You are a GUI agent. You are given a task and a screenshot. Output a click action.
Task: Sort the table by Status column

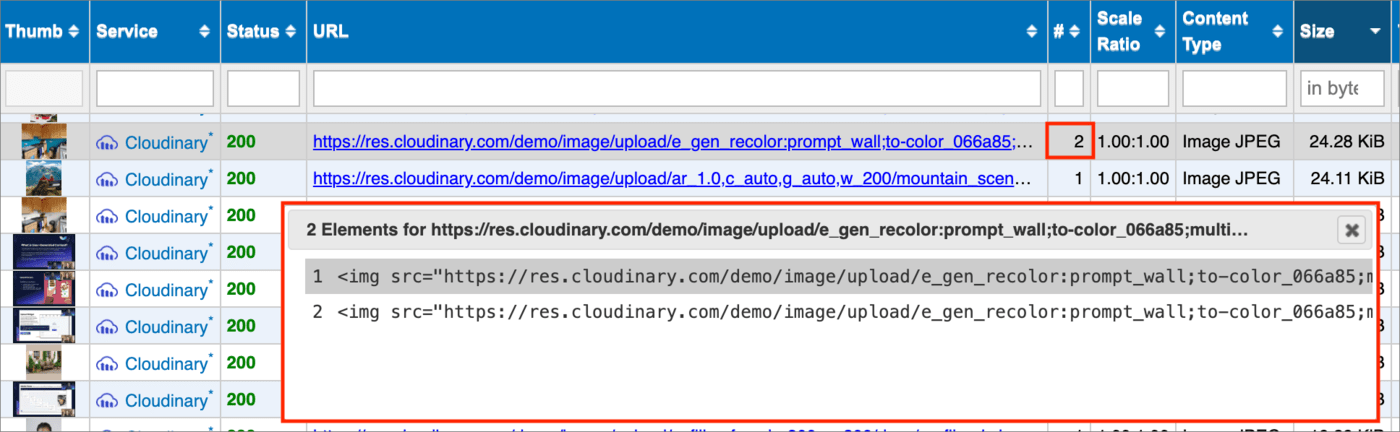coord(290,32)
